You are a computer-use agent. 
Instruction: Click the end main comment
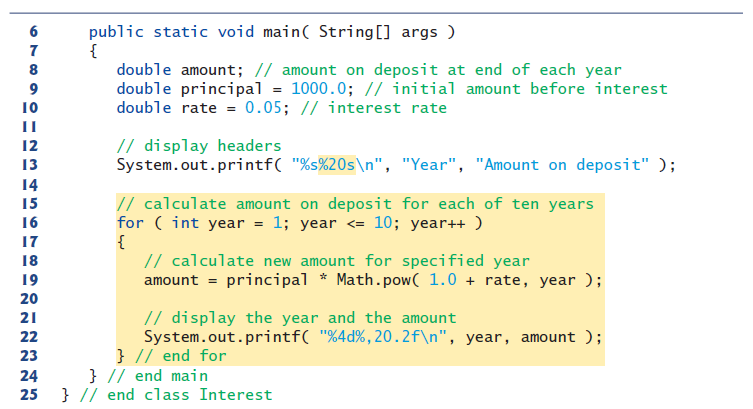coord(158,376)
